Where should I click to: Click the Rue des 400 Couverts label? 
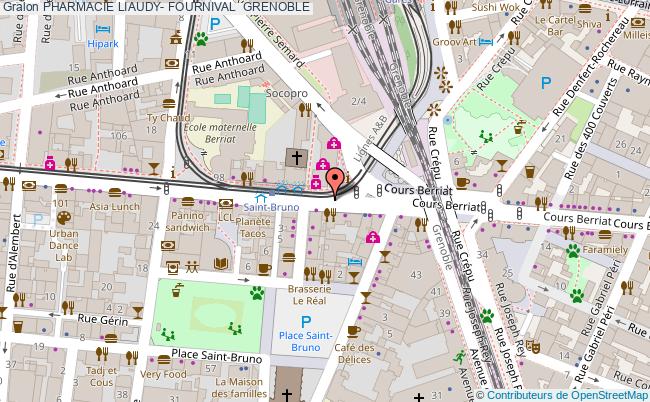(590, 129)
